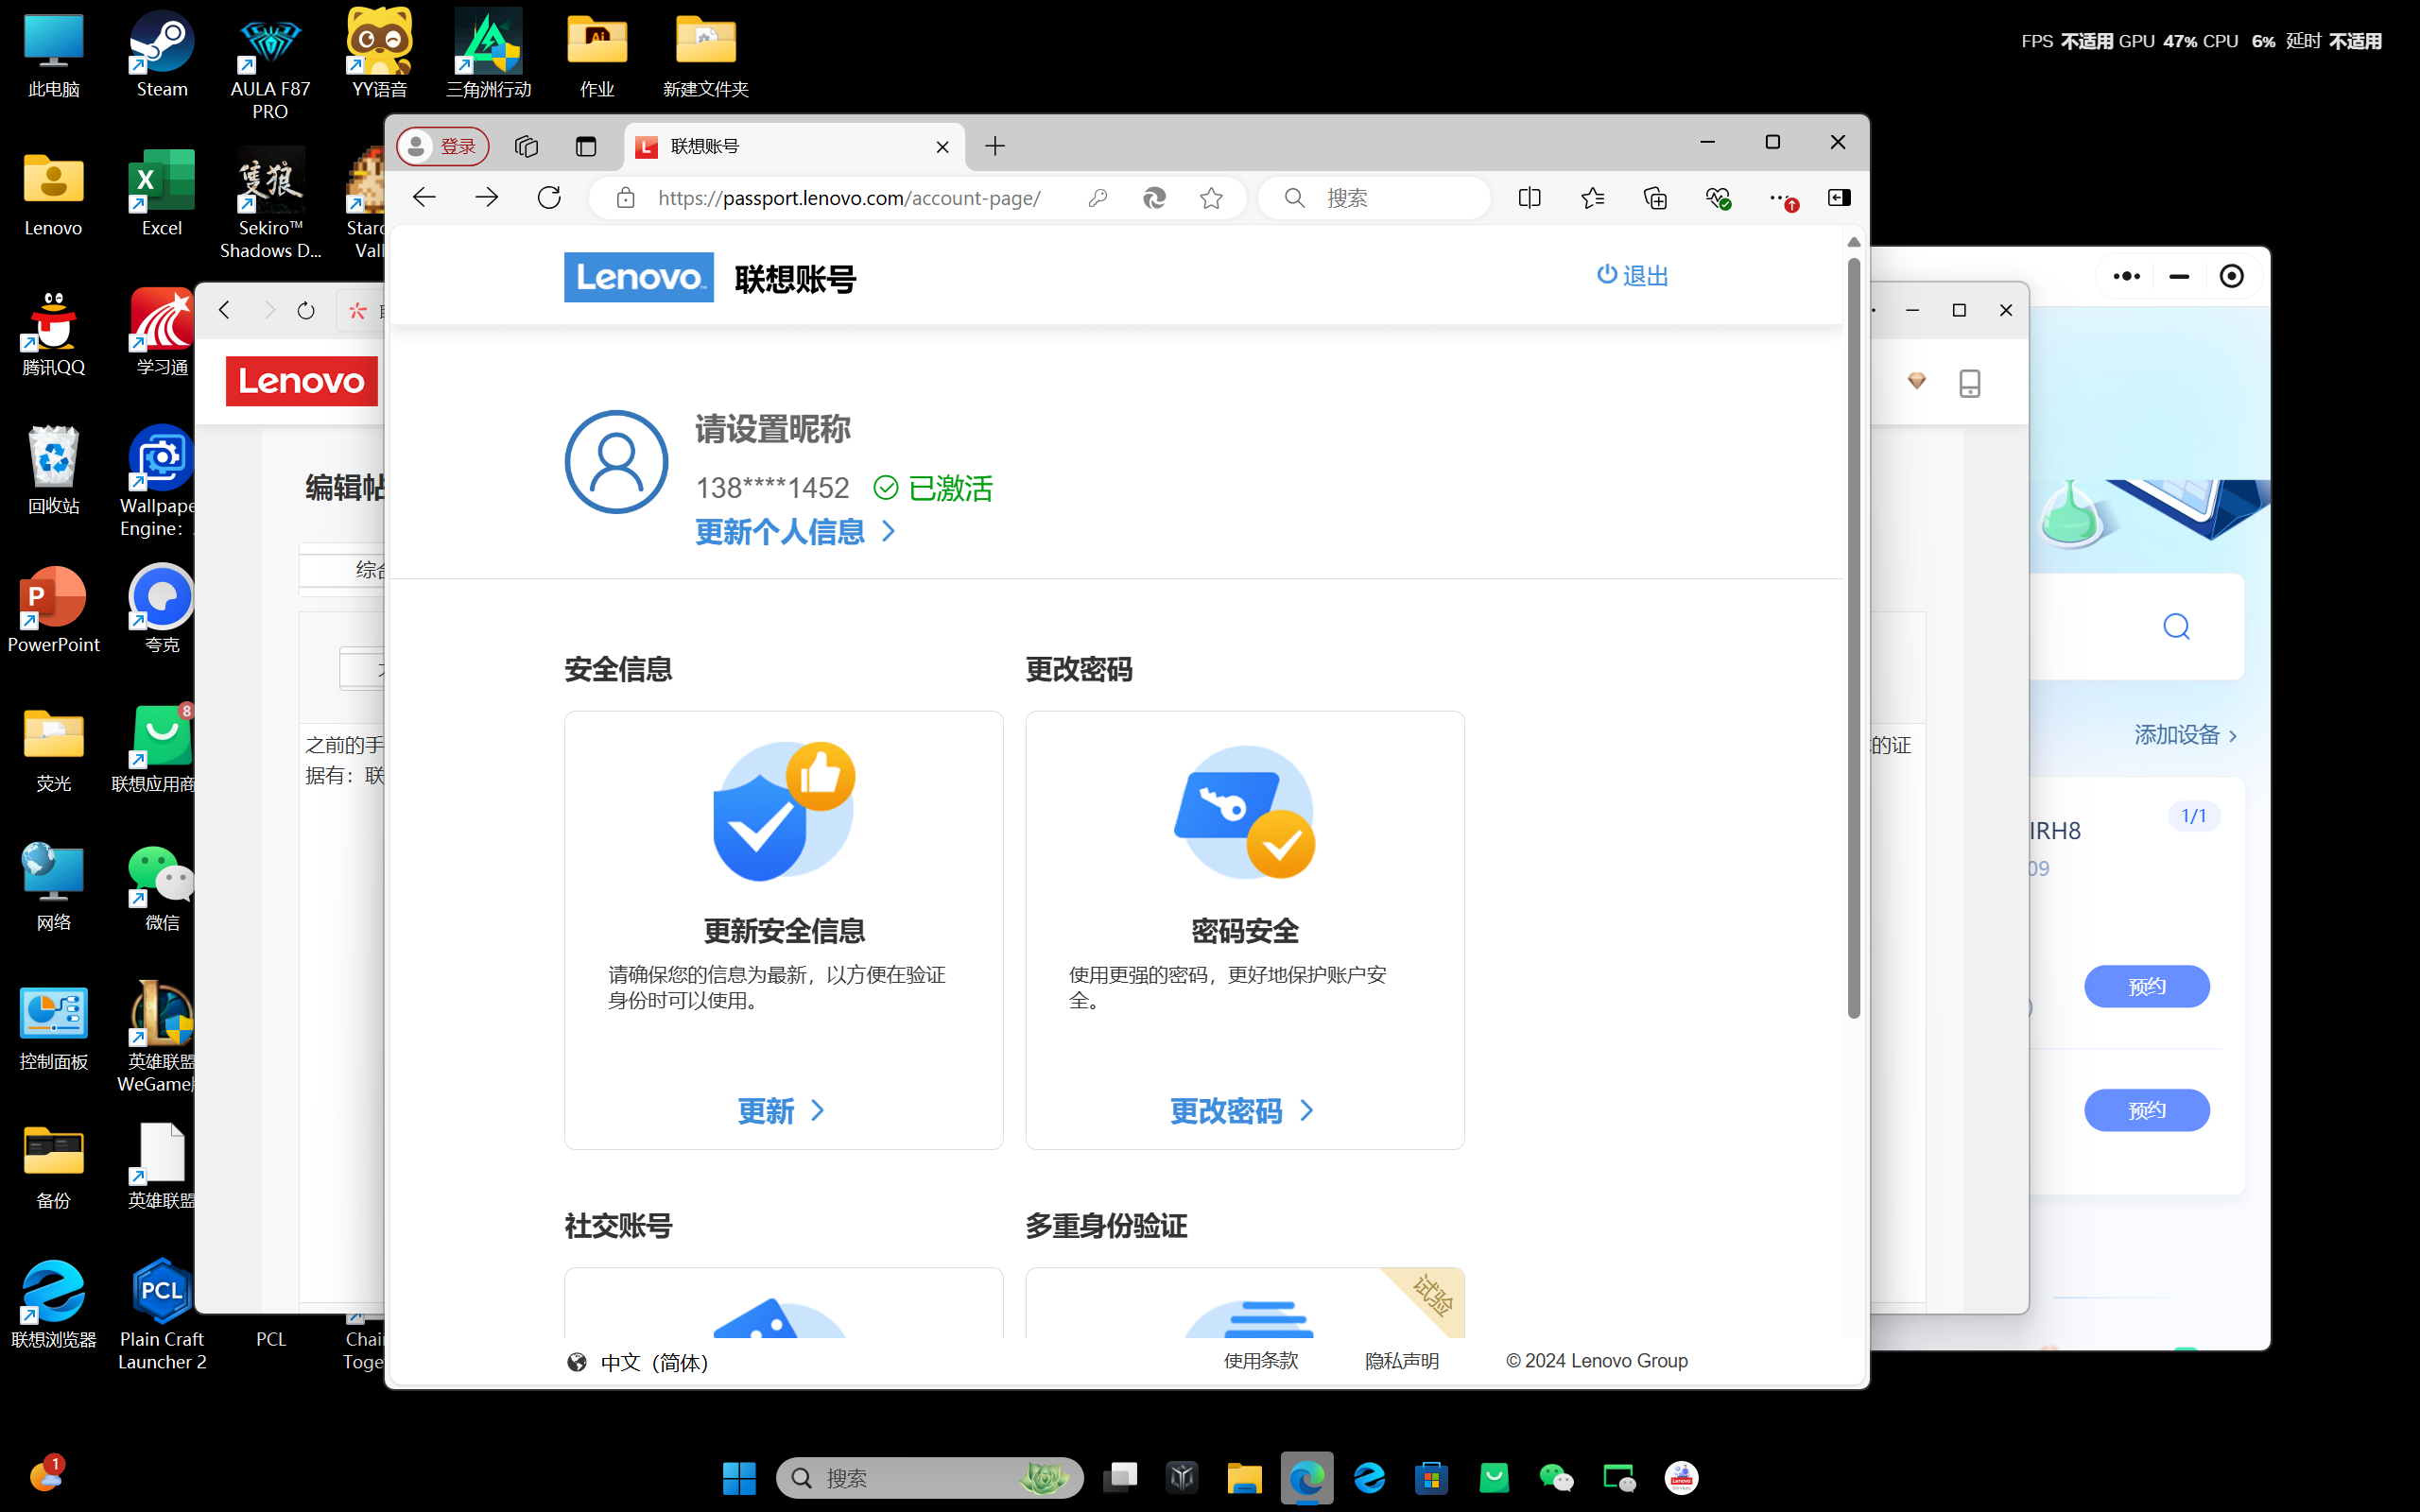Viewport: 2420px width, 1512px height.
Task: Select the Steam desktop shortcut
Action: tap(162, 56)
